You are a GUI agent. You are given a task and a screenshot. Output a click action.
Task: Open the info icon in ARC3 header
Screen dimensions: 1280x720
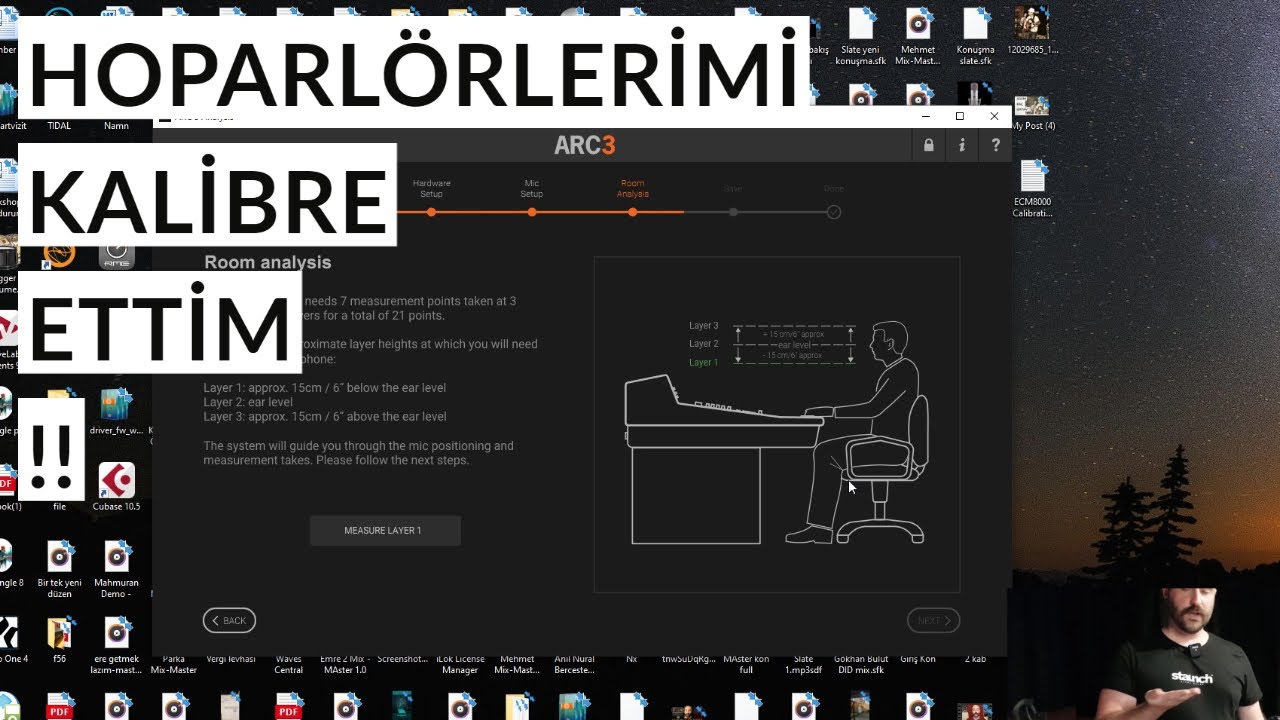point(962,145)
